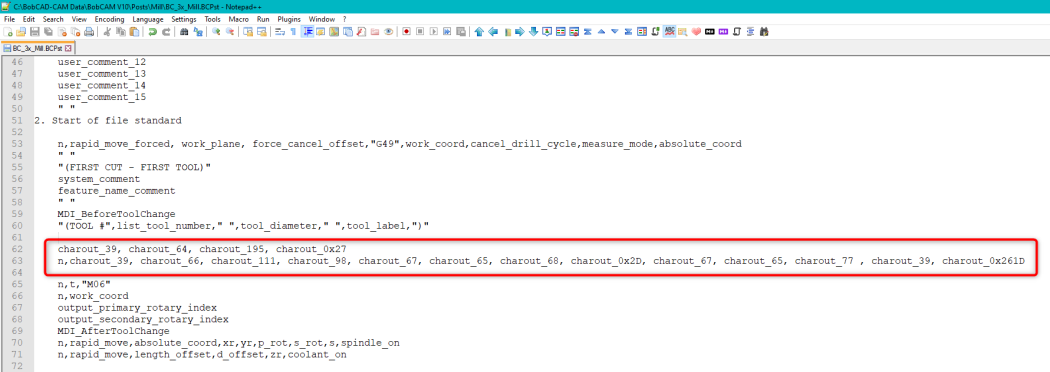
Task: Close the BC_3x_Mill.BCPst tab
Action: 68,48
